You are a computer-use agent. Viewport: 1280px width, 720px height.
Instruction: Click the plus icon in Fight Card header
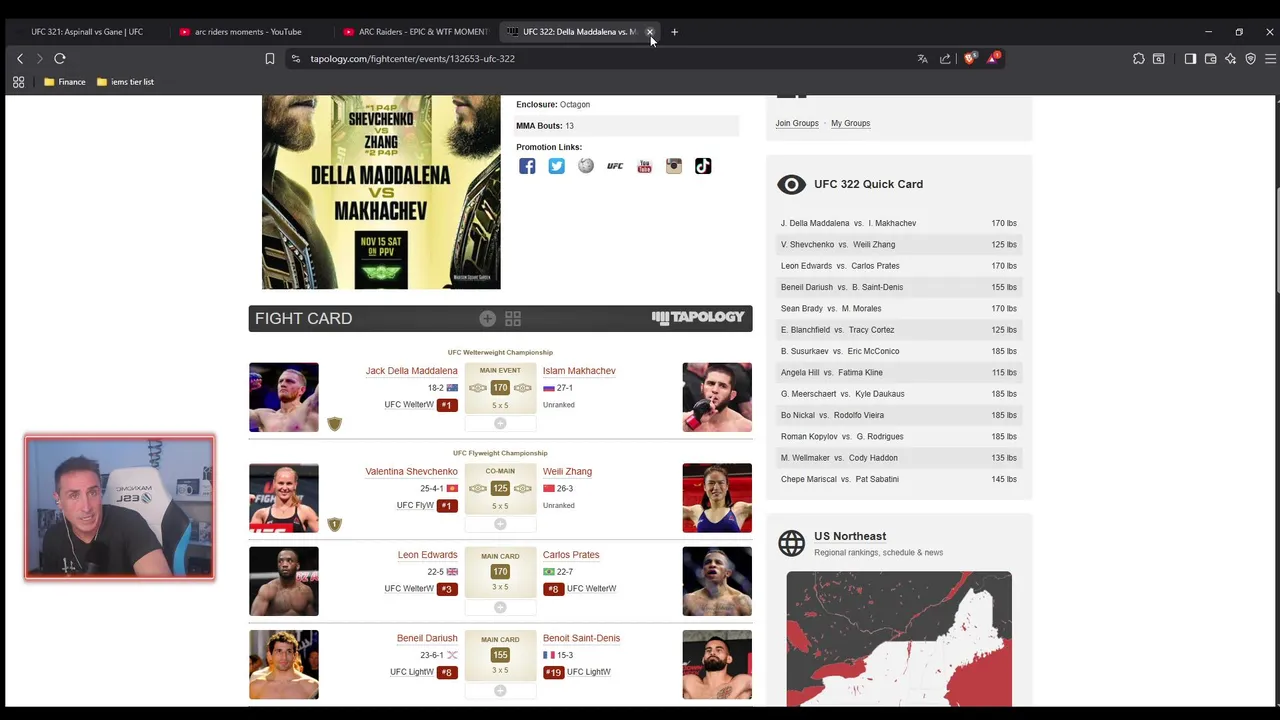487,318
